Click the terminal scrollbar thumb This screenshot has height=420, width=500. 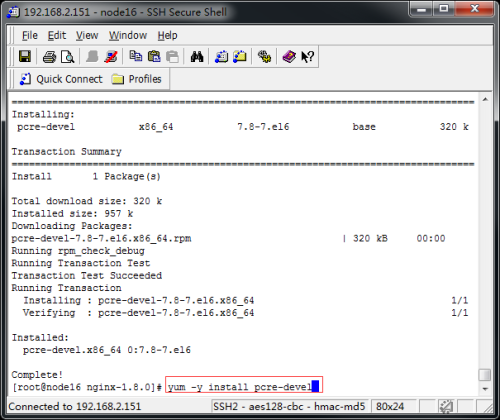485,375
